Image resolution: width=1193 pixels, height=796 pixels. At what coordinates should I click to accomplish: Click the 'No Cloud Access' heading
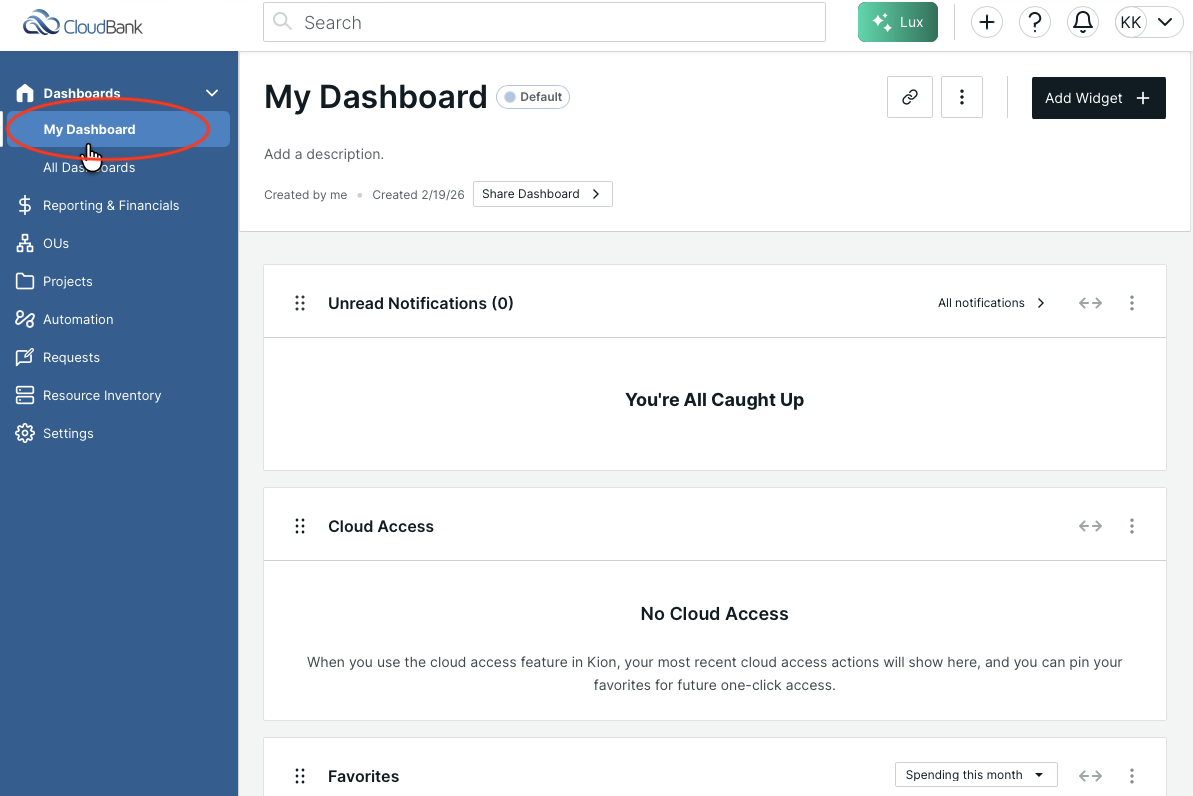pyautogui.click(x=714, y=613)
